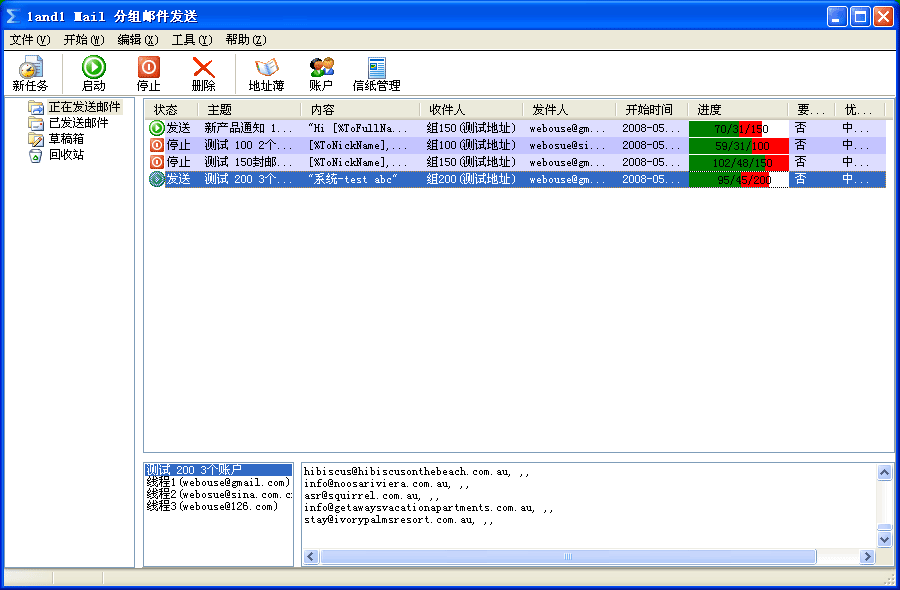This screenshot has height=590, width=900.
Task: Click stay@ivorypalmsresort.com.au log line
Action: (399, 520)
